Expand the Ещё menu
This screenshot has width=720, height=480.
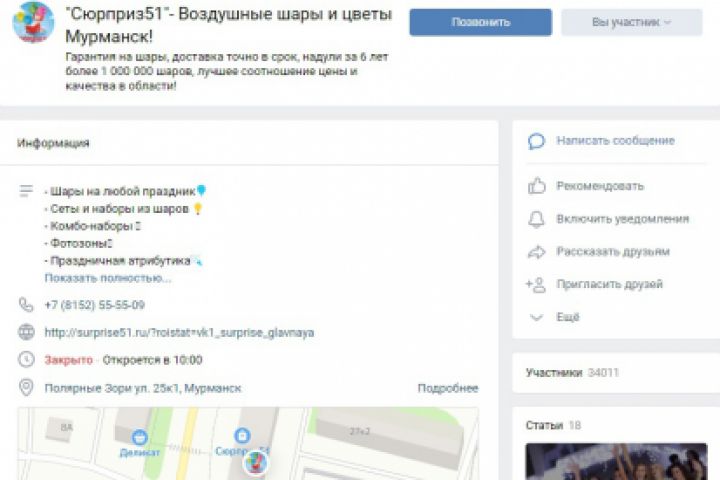[x=568, y=317]
